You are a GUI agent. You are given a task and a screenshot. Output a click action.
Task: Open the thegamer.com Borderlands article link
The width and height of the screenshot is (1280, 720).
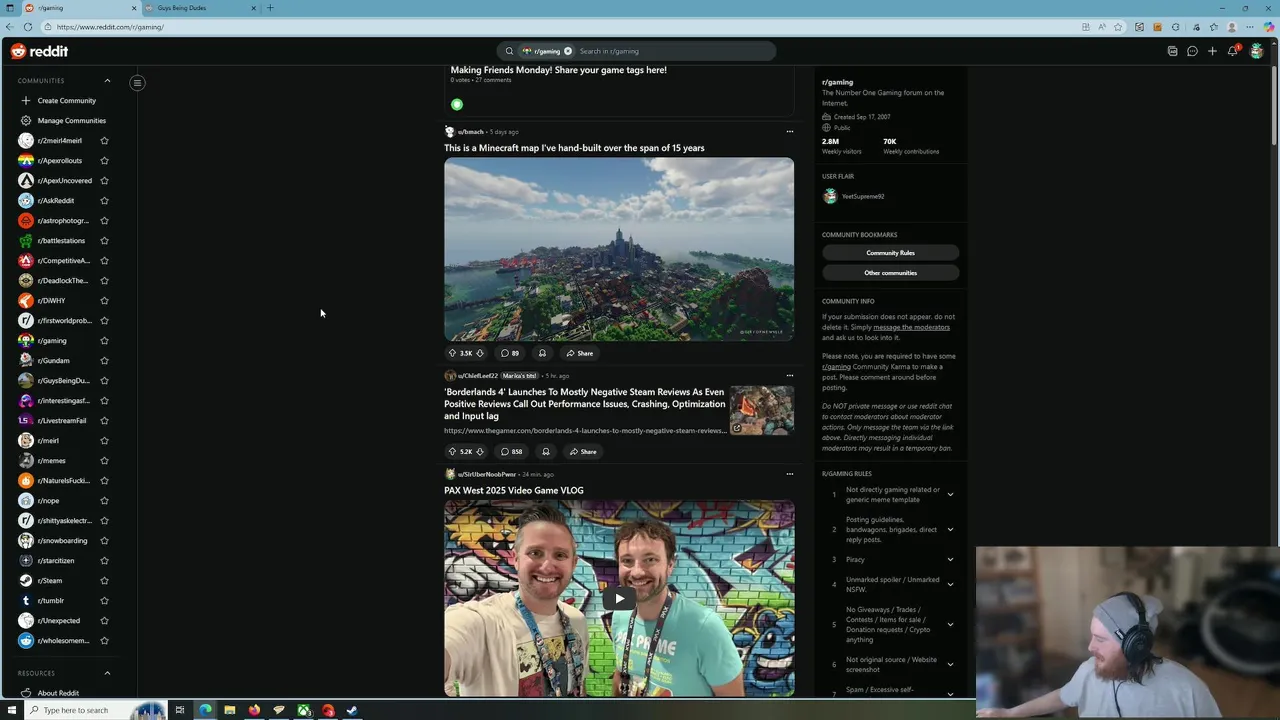(x=585, y=431)
